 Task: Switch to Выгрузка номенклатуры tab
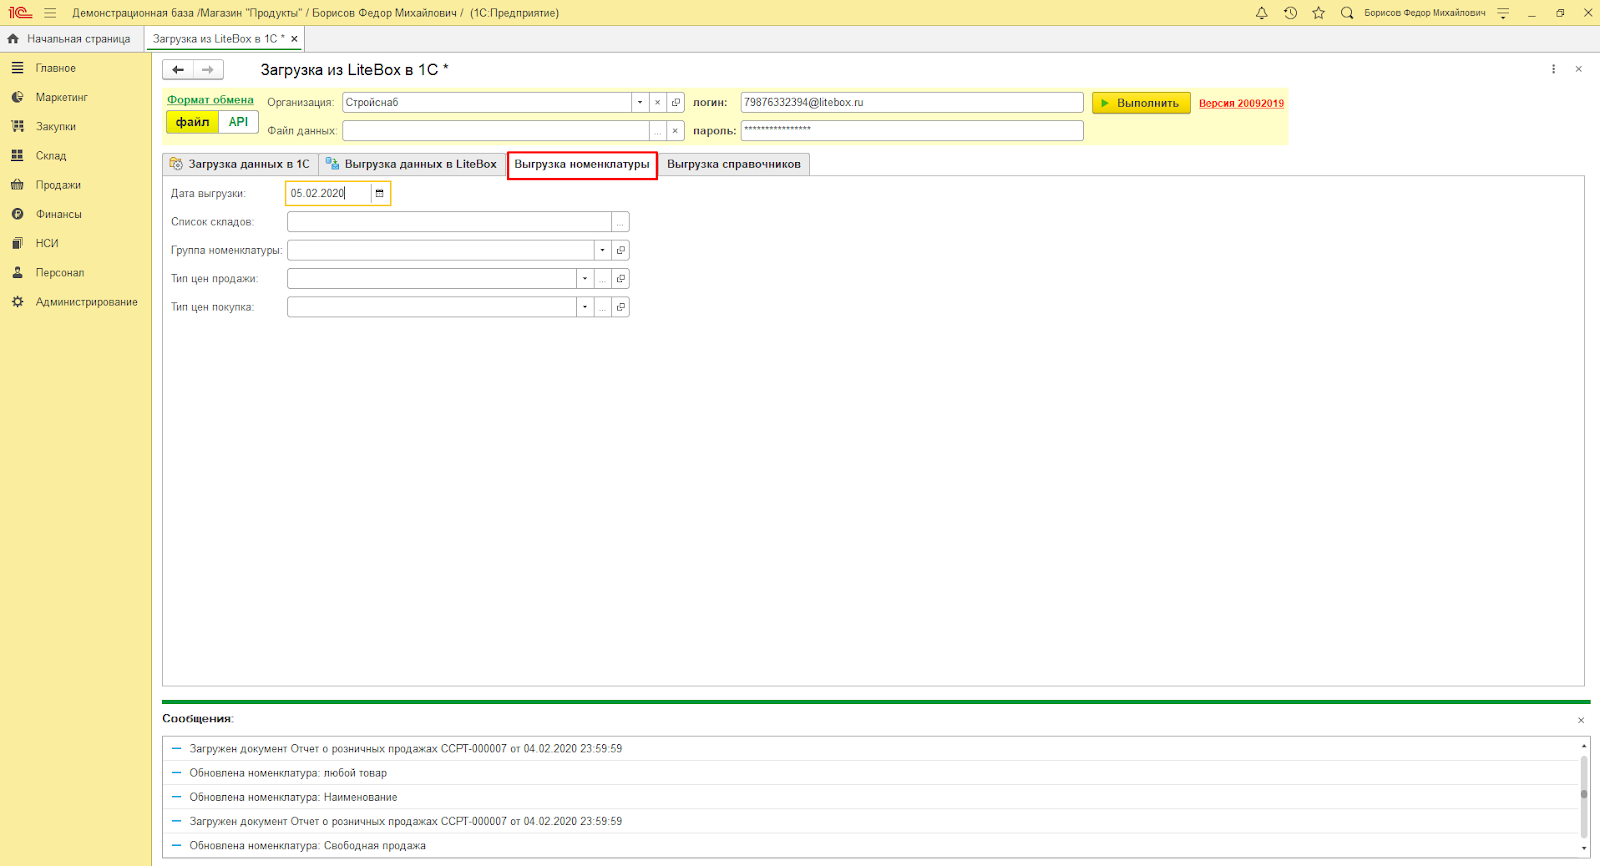pos(582,164)
